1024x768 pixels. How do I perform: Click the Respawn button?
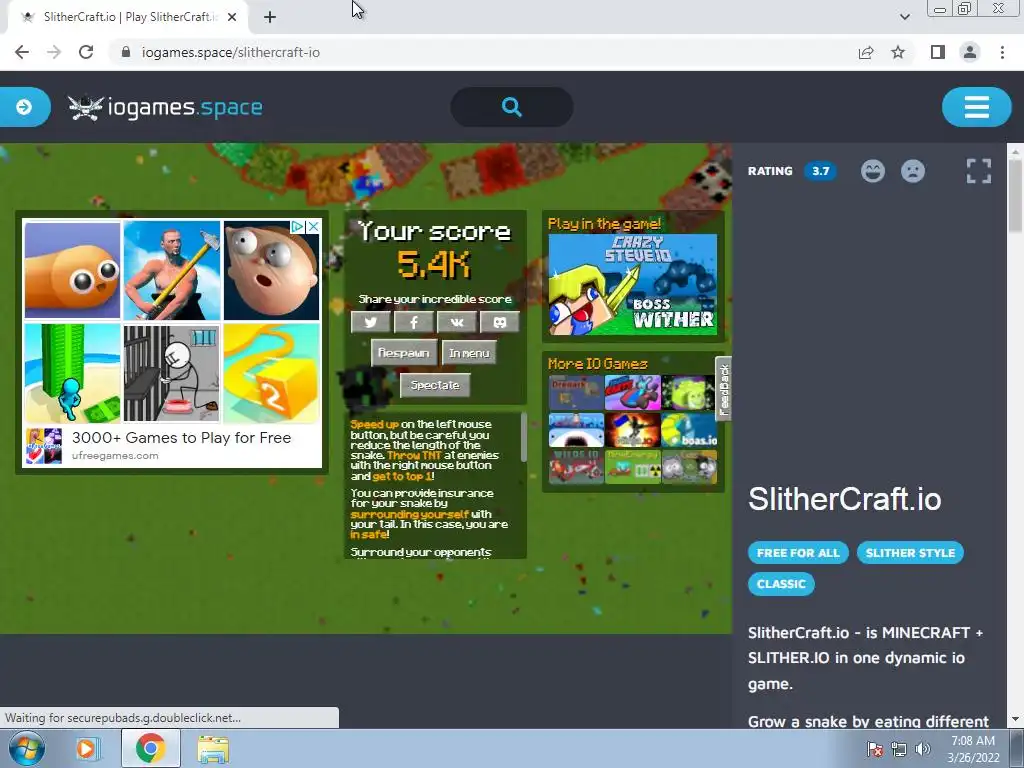(404, 353)
